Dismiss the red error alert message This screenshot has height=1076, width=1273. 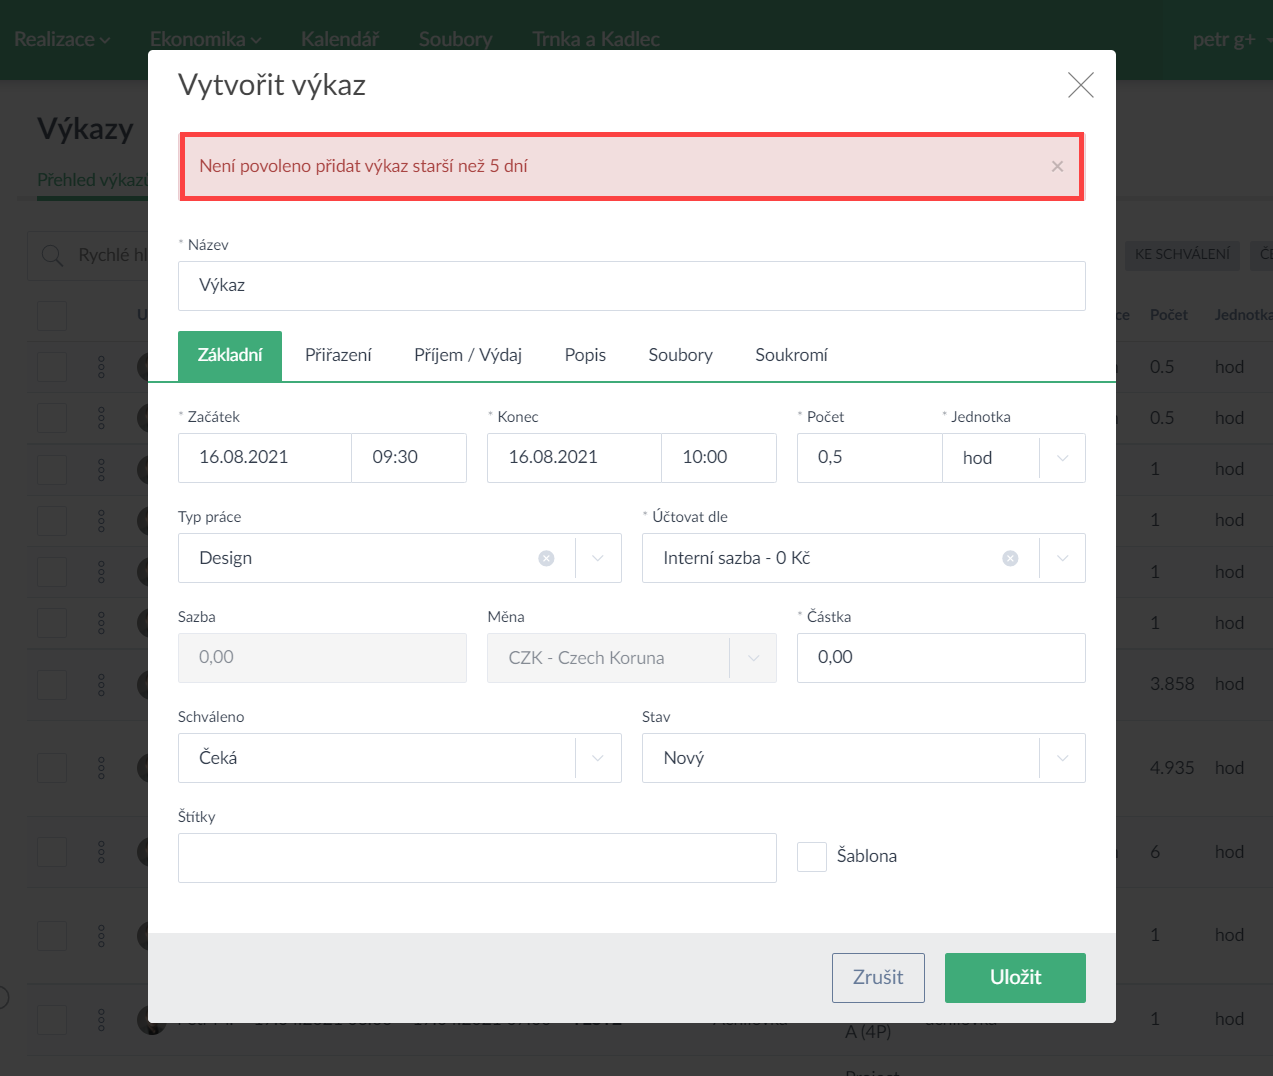(1057, 167)
